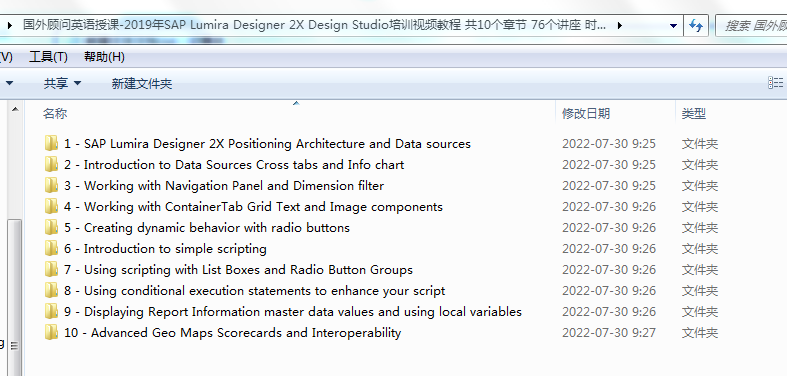Image resolution: width=787 pixels, height=376 pixels.
Task: Sort by 名称 column header
Action: pyautogui.click(x=55, y=113)
